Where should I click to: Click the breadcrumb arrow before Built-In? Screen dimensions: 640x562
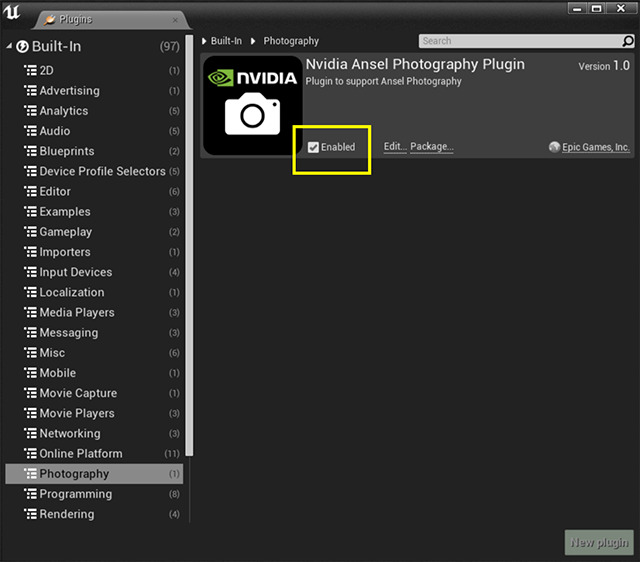[204, 41]
